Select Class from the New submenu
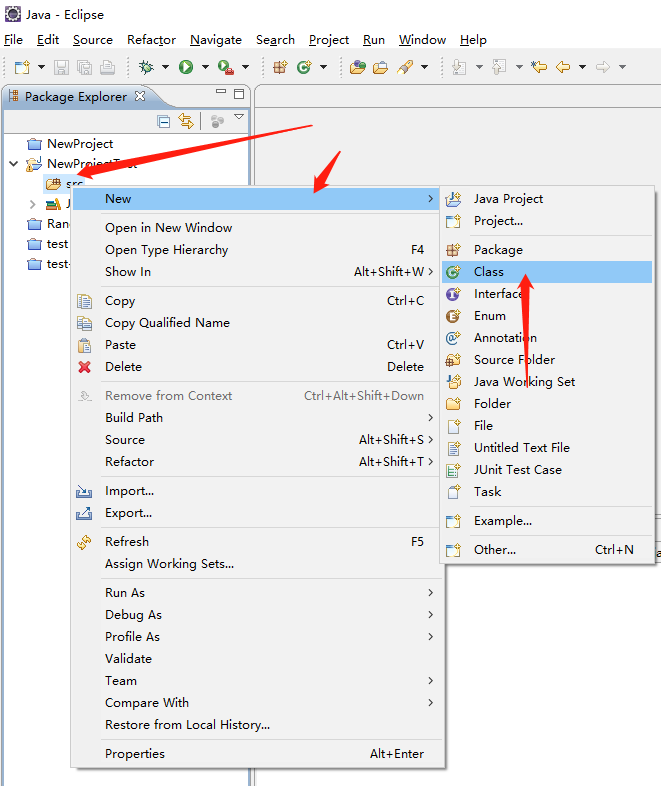Screen dimensions: 661x786 click(x=489, y=272)
